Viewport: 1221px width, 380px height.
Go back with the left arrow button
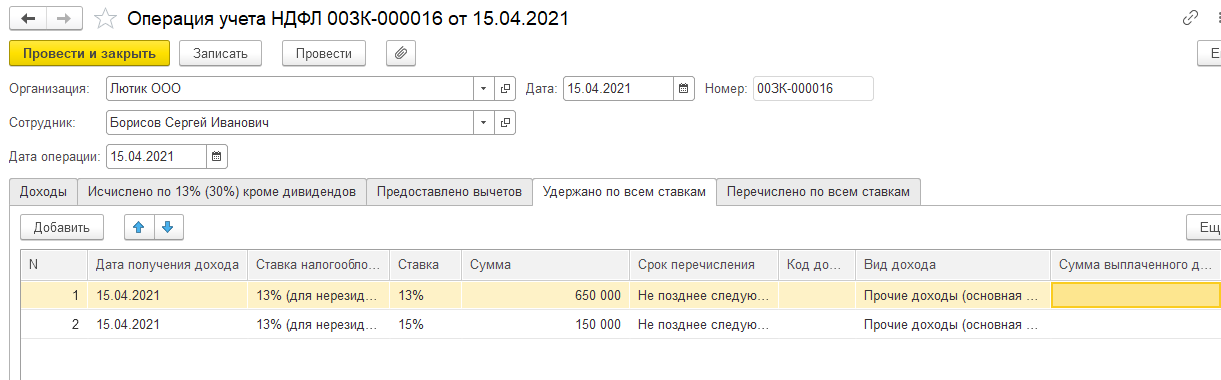click(27, 18)
